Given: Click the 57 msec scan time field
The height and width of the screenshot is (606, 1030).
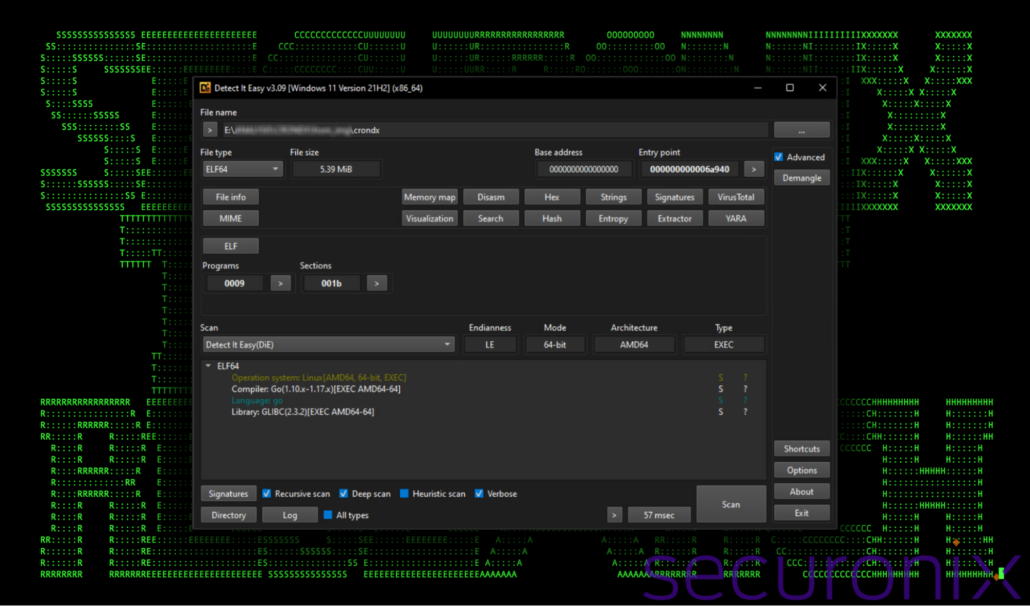Looking at the screenshot, I should (659, 515).
